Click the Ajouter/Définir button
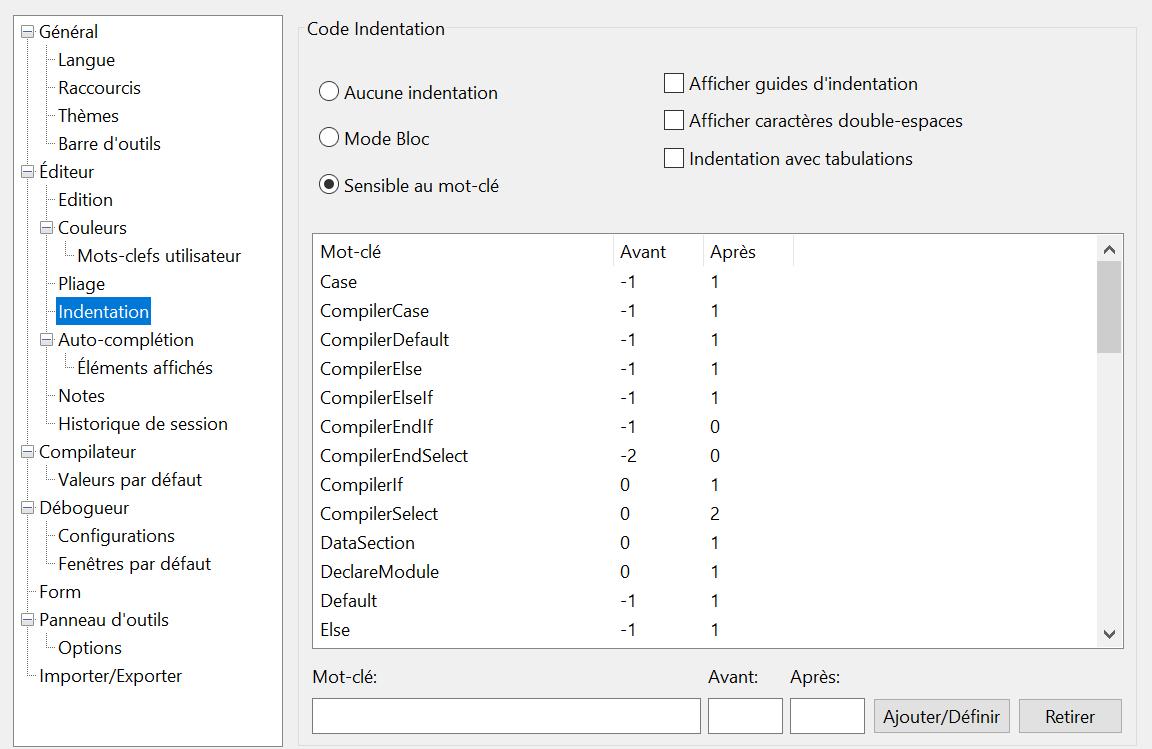Image resolution: width=1152 pixels, height=749 pixels. click(941, 717)
